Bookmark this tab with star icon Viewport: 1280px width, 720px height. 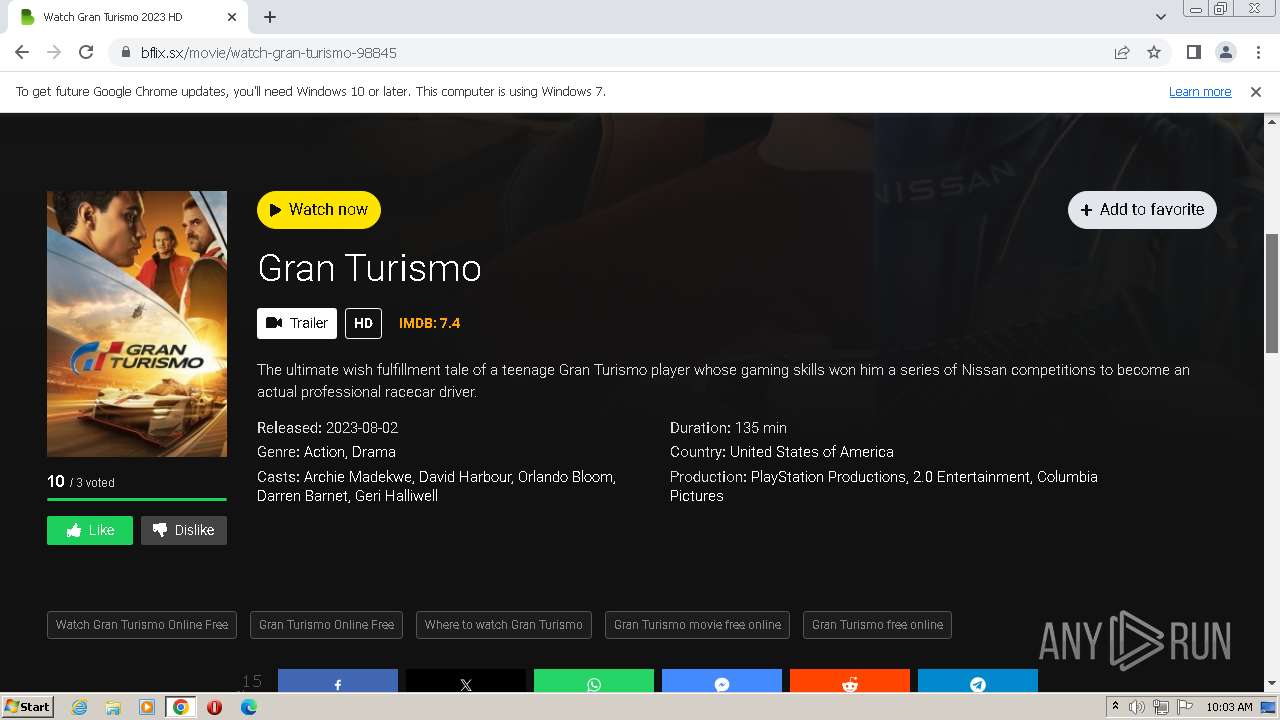[1154, 52]
